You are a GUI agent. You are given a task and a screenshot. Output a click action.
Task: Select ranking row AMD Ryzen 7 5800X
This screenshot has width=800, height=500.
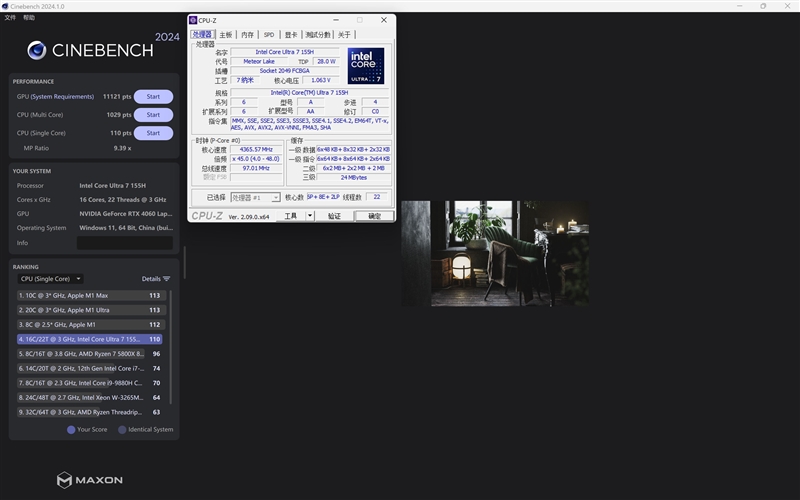(91, 354)
